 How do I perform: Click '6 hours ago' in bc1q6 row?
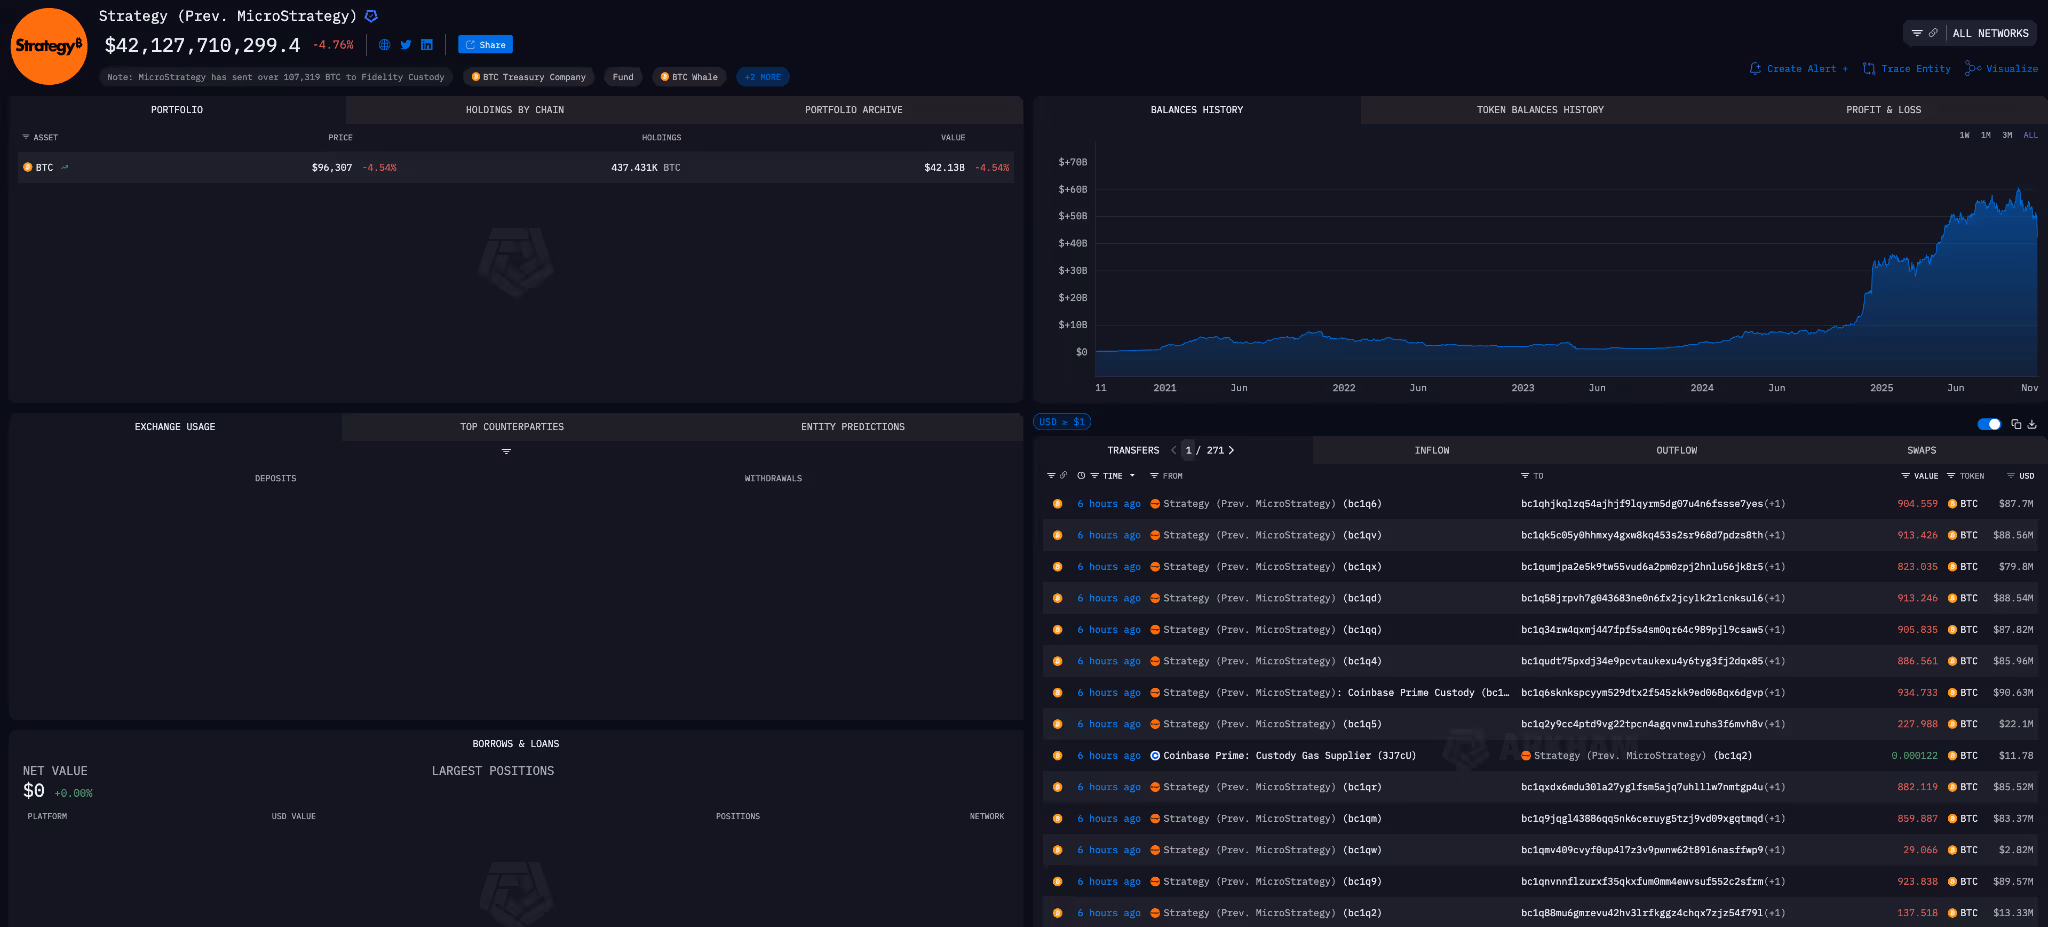(1109, 504)
